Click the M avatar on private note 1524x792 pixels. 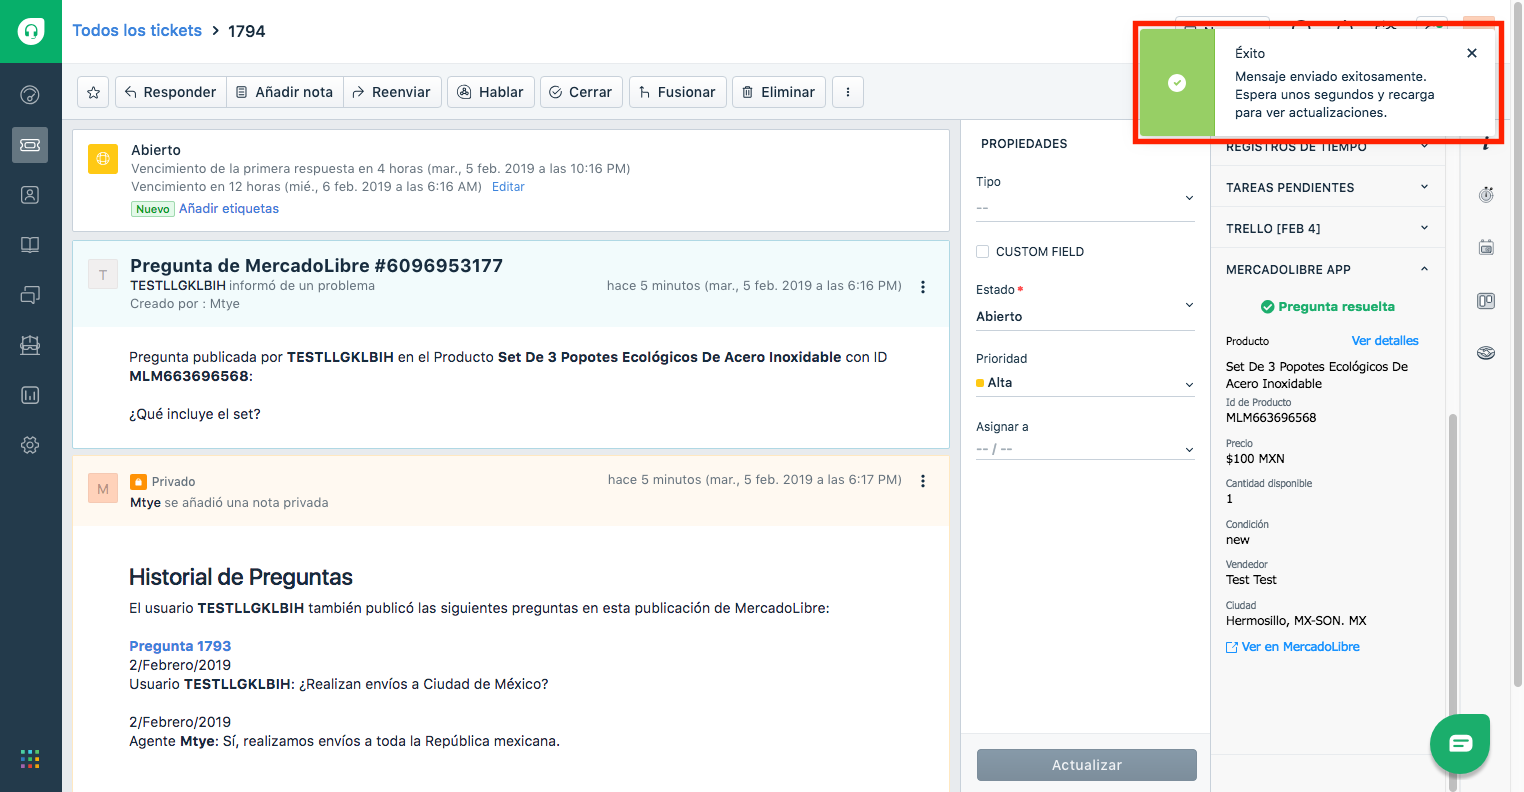(x=103, y=488)
